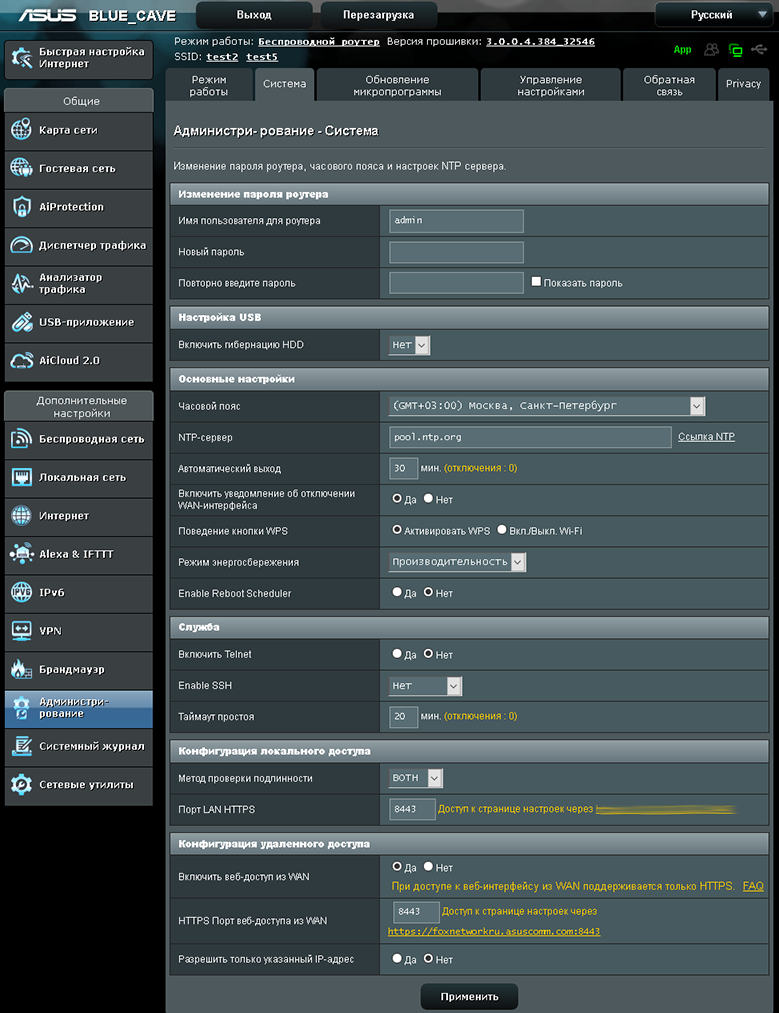779x1013 pixels.
Task: Open the Режим энергосбережения dropdown
Action: coord(457,562)
